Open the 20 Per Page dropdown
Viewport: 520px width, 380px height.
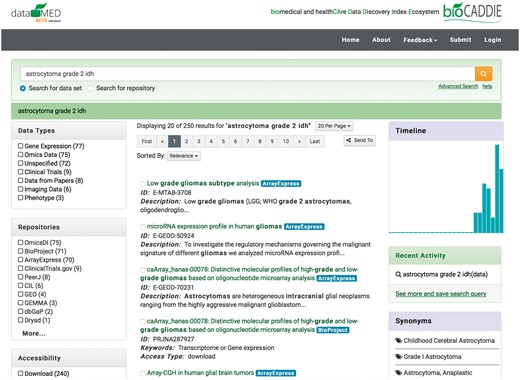(334, 126)
